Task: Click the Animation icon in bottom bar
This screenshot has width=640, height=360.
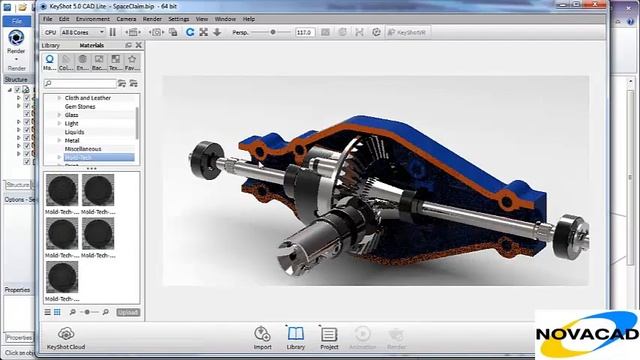Action: click(x=362, y=338)
